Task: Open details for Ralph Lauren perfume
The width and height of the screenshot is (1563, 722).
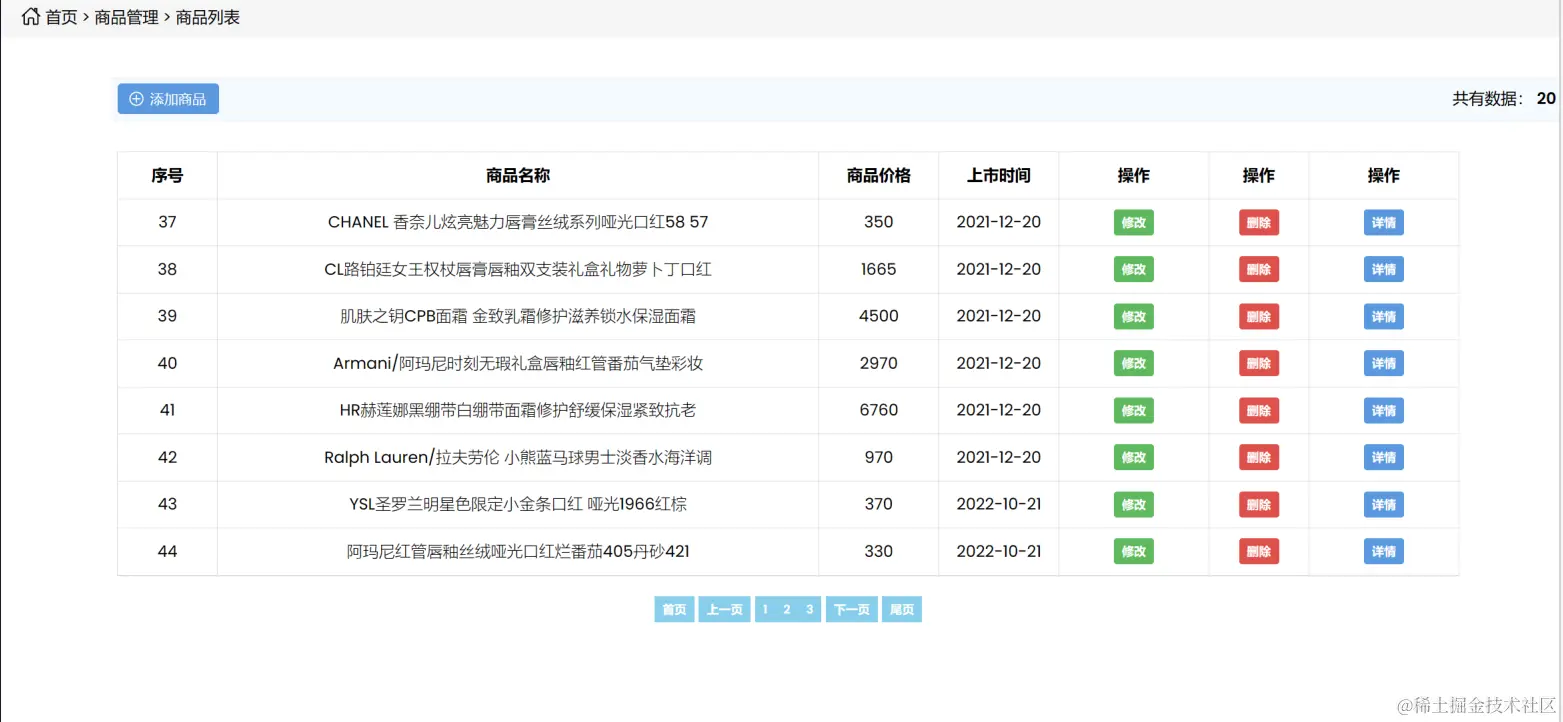Action: click(1383, 457)
